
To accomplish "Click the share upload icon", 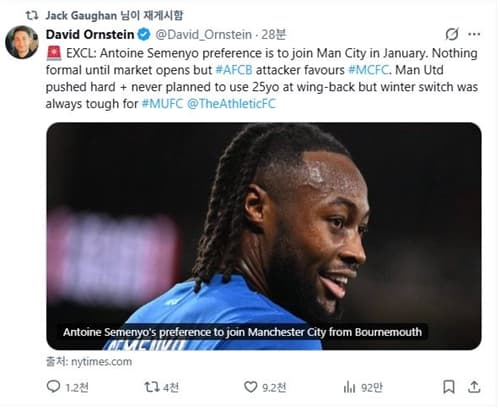I will (x=474, y=387).
